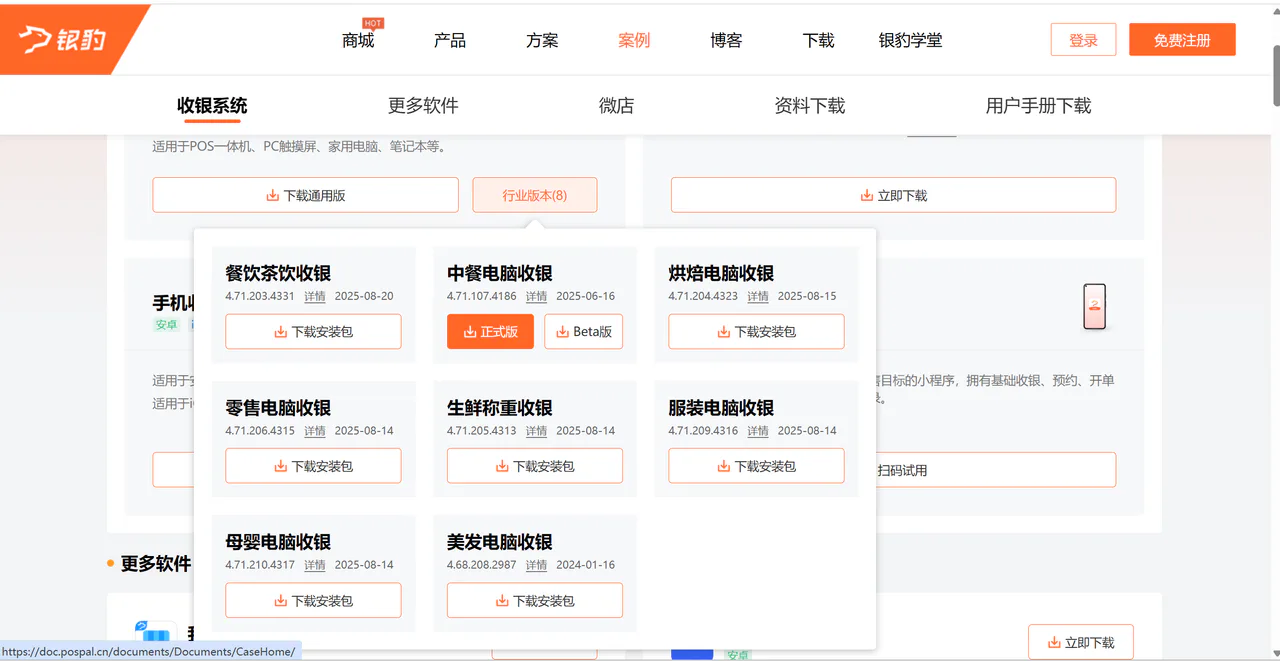Open 详情 link for 烘焙电脑收银
The image size is (1280, 661).
coord(758,296)
